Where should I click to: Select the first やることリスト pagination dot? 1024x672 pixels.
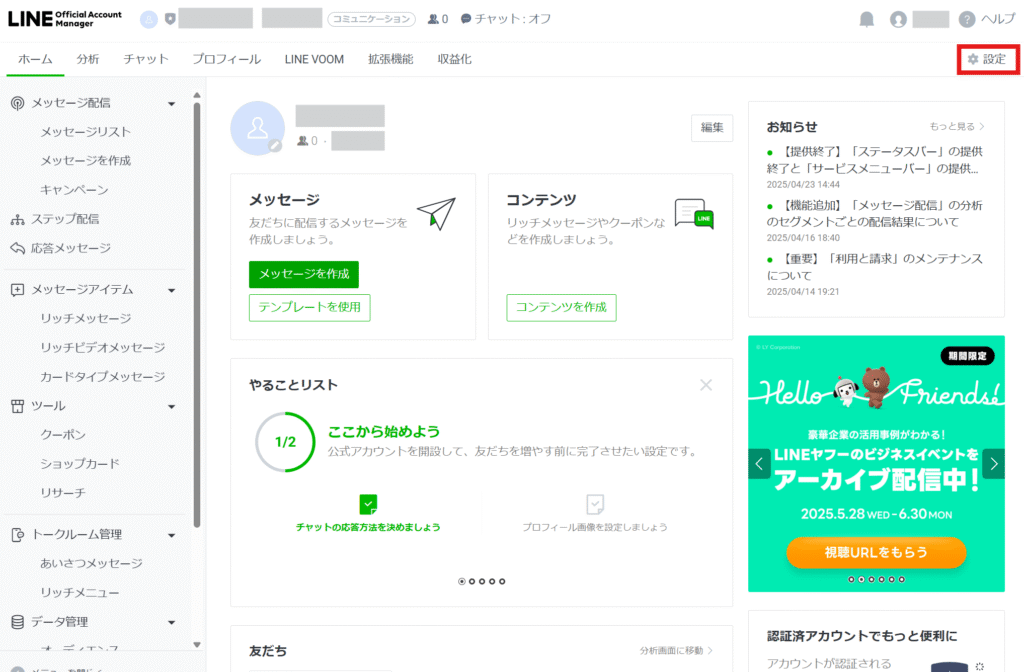click(x=462, y=581)
